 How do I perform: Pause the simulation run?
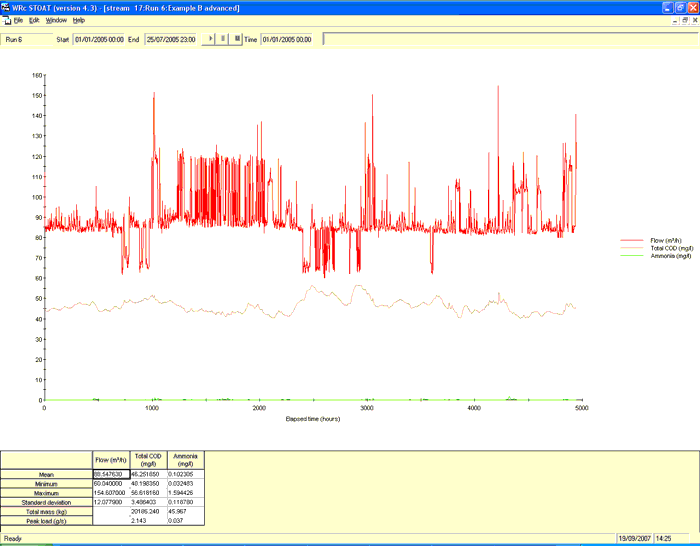(222, 39)
